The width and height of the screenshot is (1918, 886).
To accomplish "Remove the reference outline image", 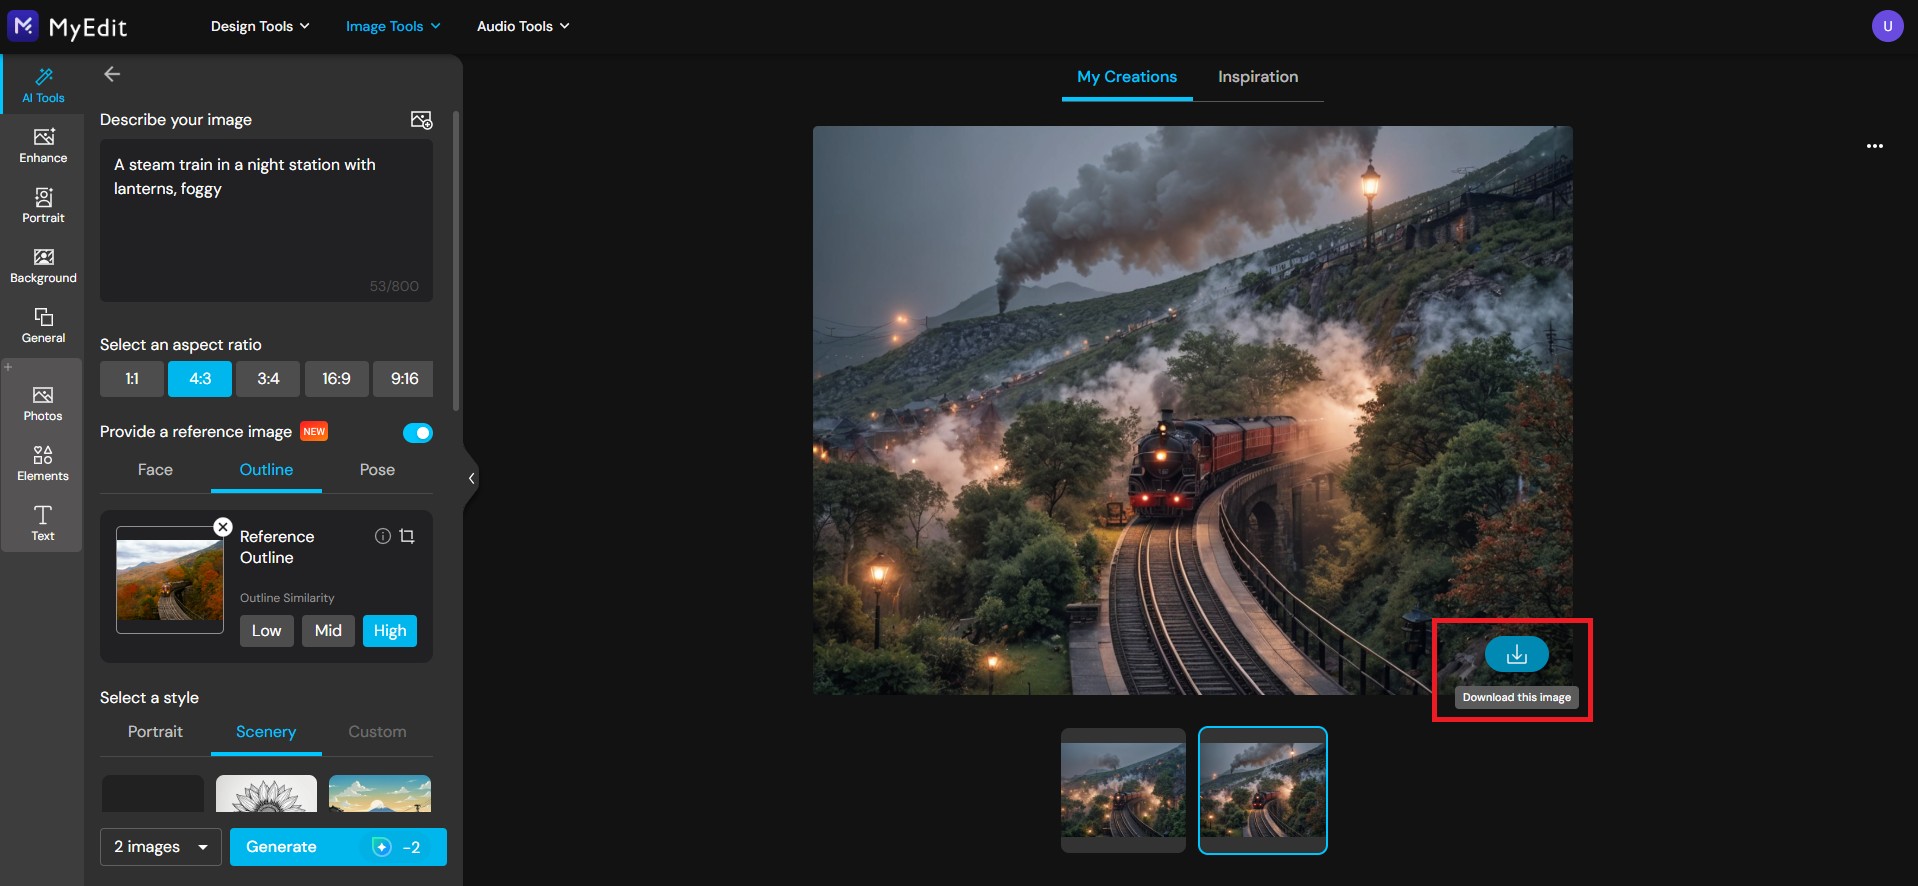I will coord(223,527).
